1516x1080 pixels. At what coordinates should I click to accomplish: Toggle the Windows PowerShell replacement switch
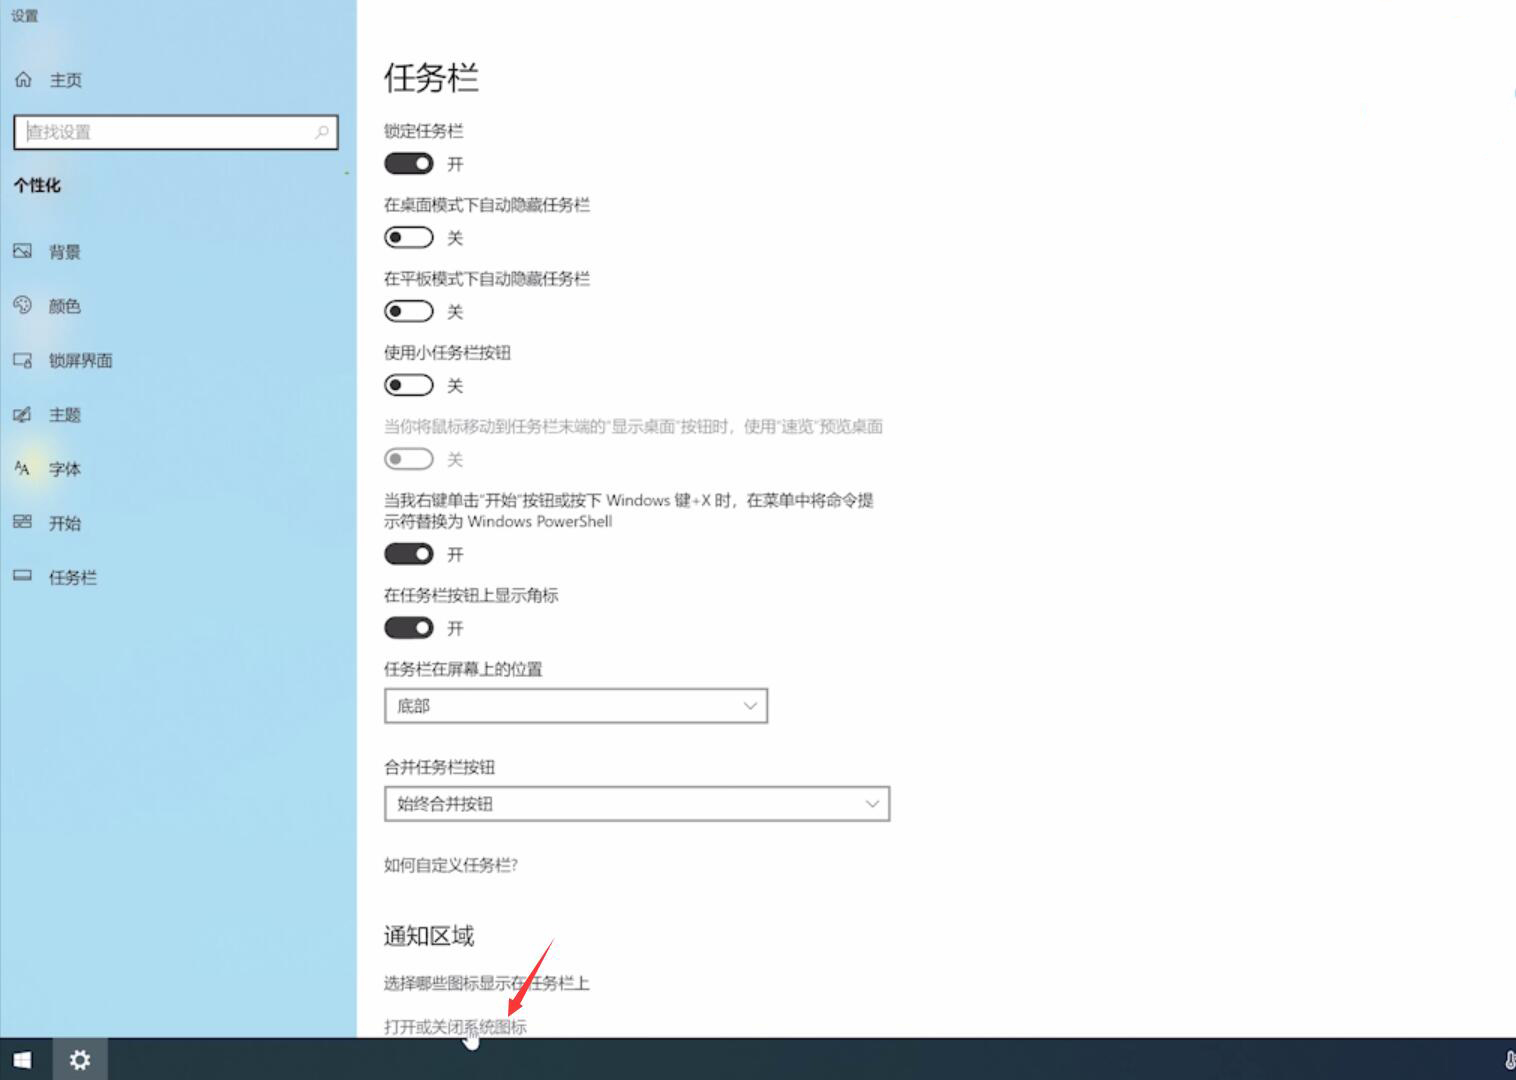click(409, 553)
